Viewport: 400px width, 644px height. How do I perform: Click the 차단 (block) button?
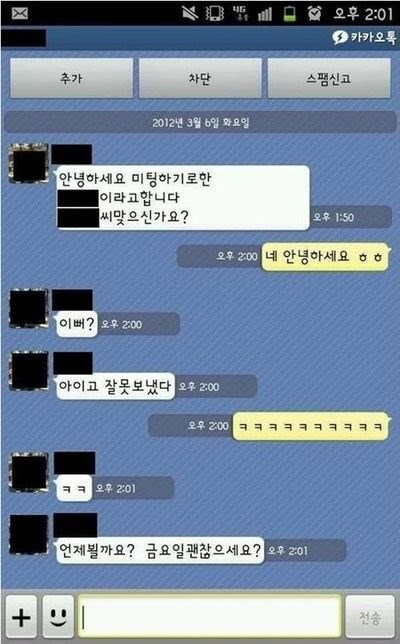tap(200, 78)
